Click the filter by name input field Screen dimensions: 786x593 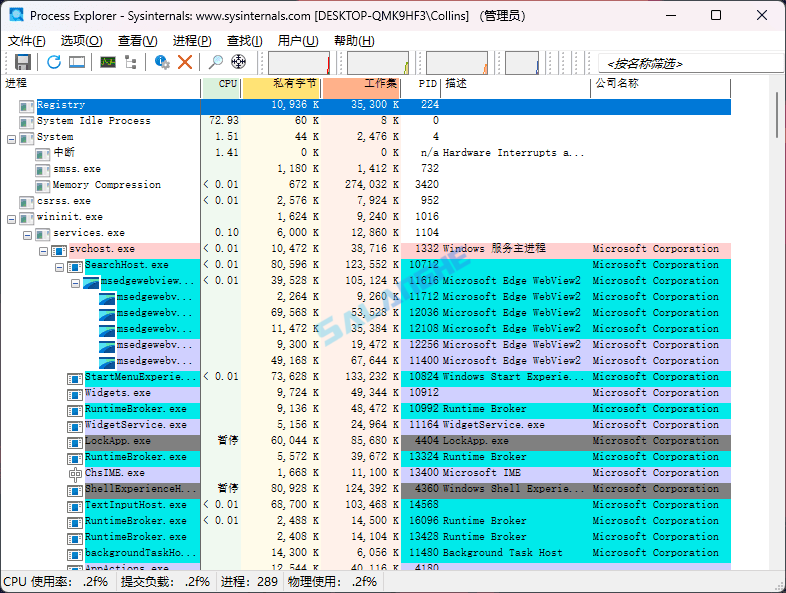[x=692, y=64]
